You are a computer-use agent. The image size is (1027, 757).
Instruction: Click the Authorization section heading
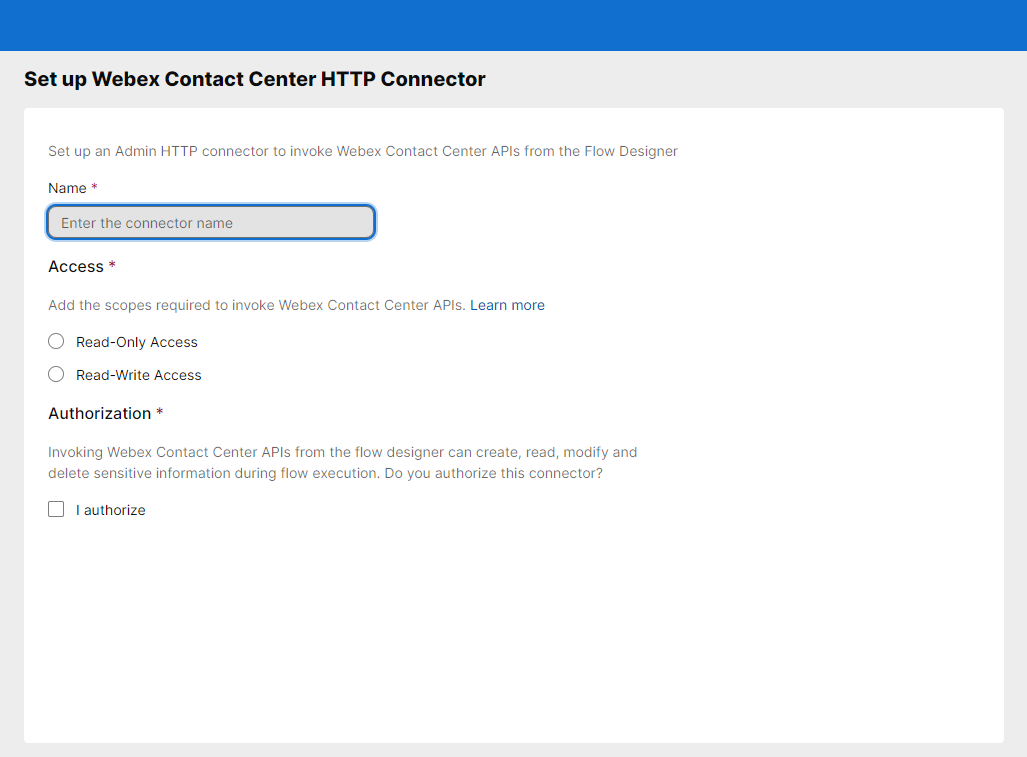pos(100,413)
